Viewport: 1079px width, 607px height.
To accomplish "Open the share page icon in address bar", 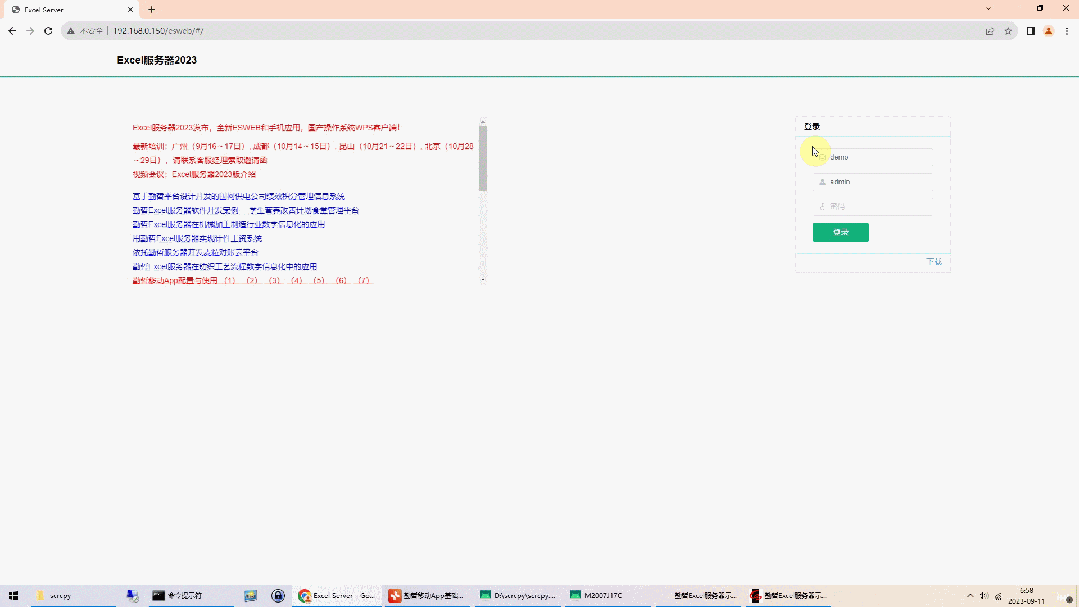I will 990,31.
